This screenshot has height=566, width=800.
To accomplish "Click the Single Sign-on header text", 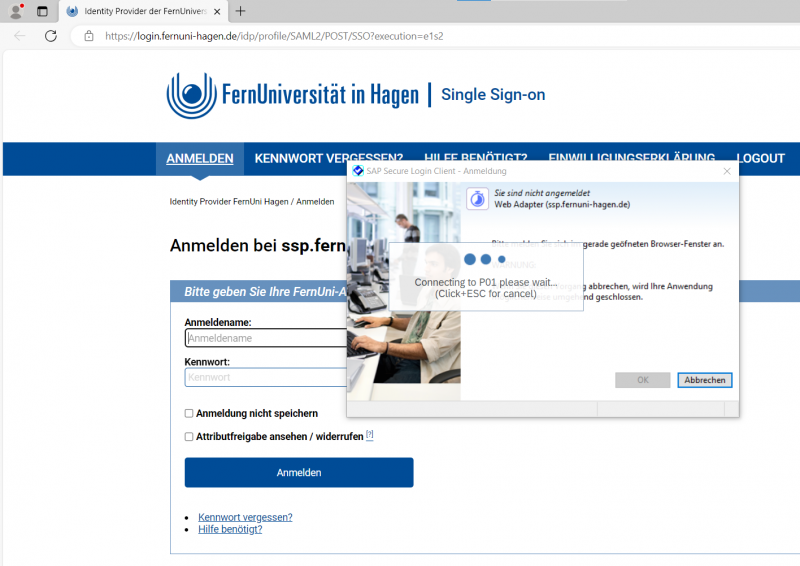I will click(493, 94).
